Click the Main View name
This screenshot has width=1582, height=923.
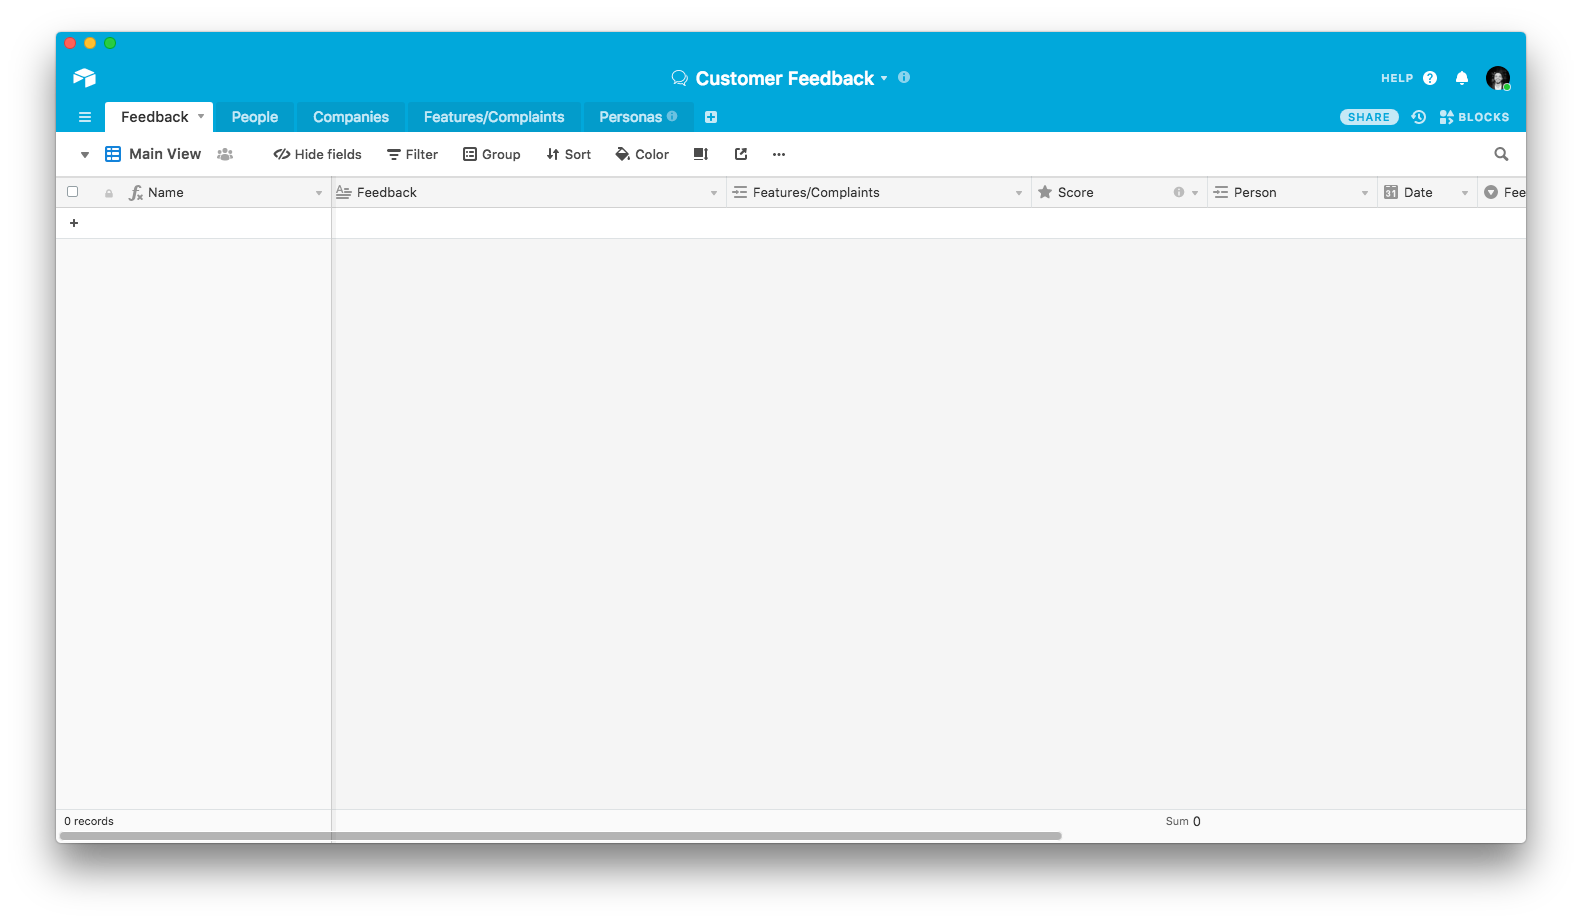pyautogui.click(x=165, y=154)
